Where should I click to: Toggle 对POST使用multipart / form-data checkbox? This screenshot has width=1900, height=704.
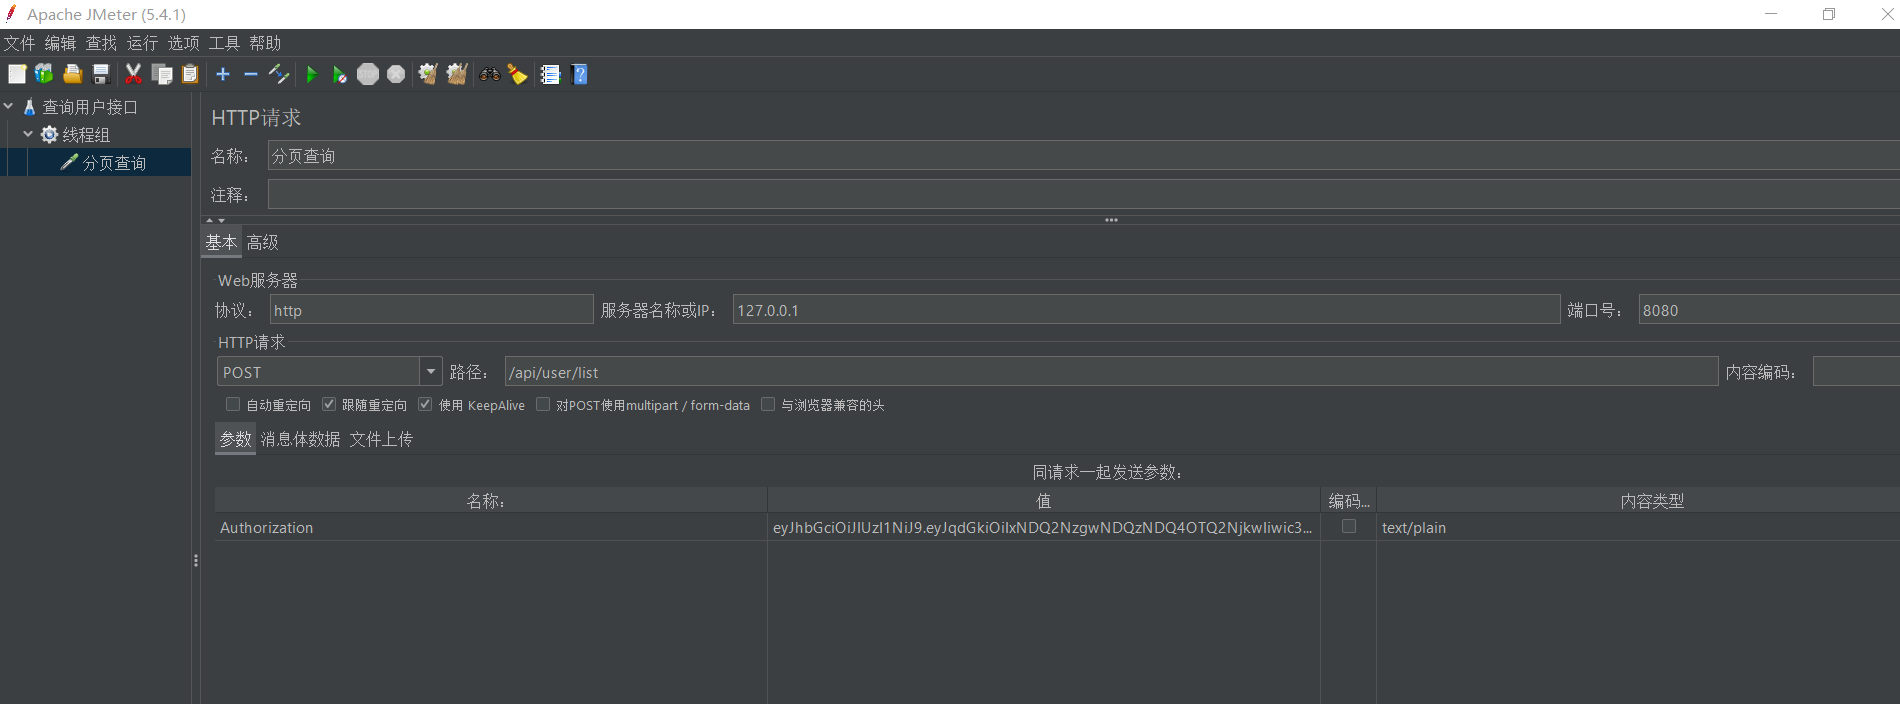[x=543, y=404]
